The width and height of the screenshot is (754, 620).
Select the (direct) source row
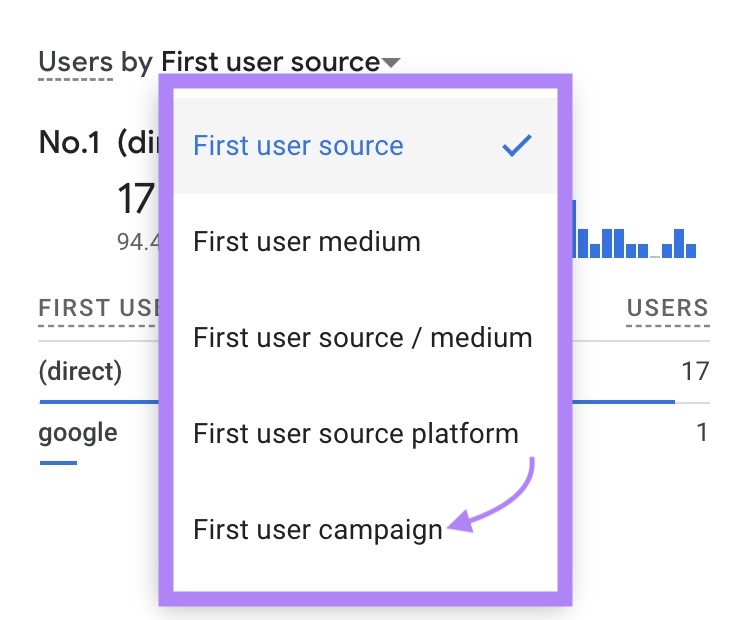[80, 372]
